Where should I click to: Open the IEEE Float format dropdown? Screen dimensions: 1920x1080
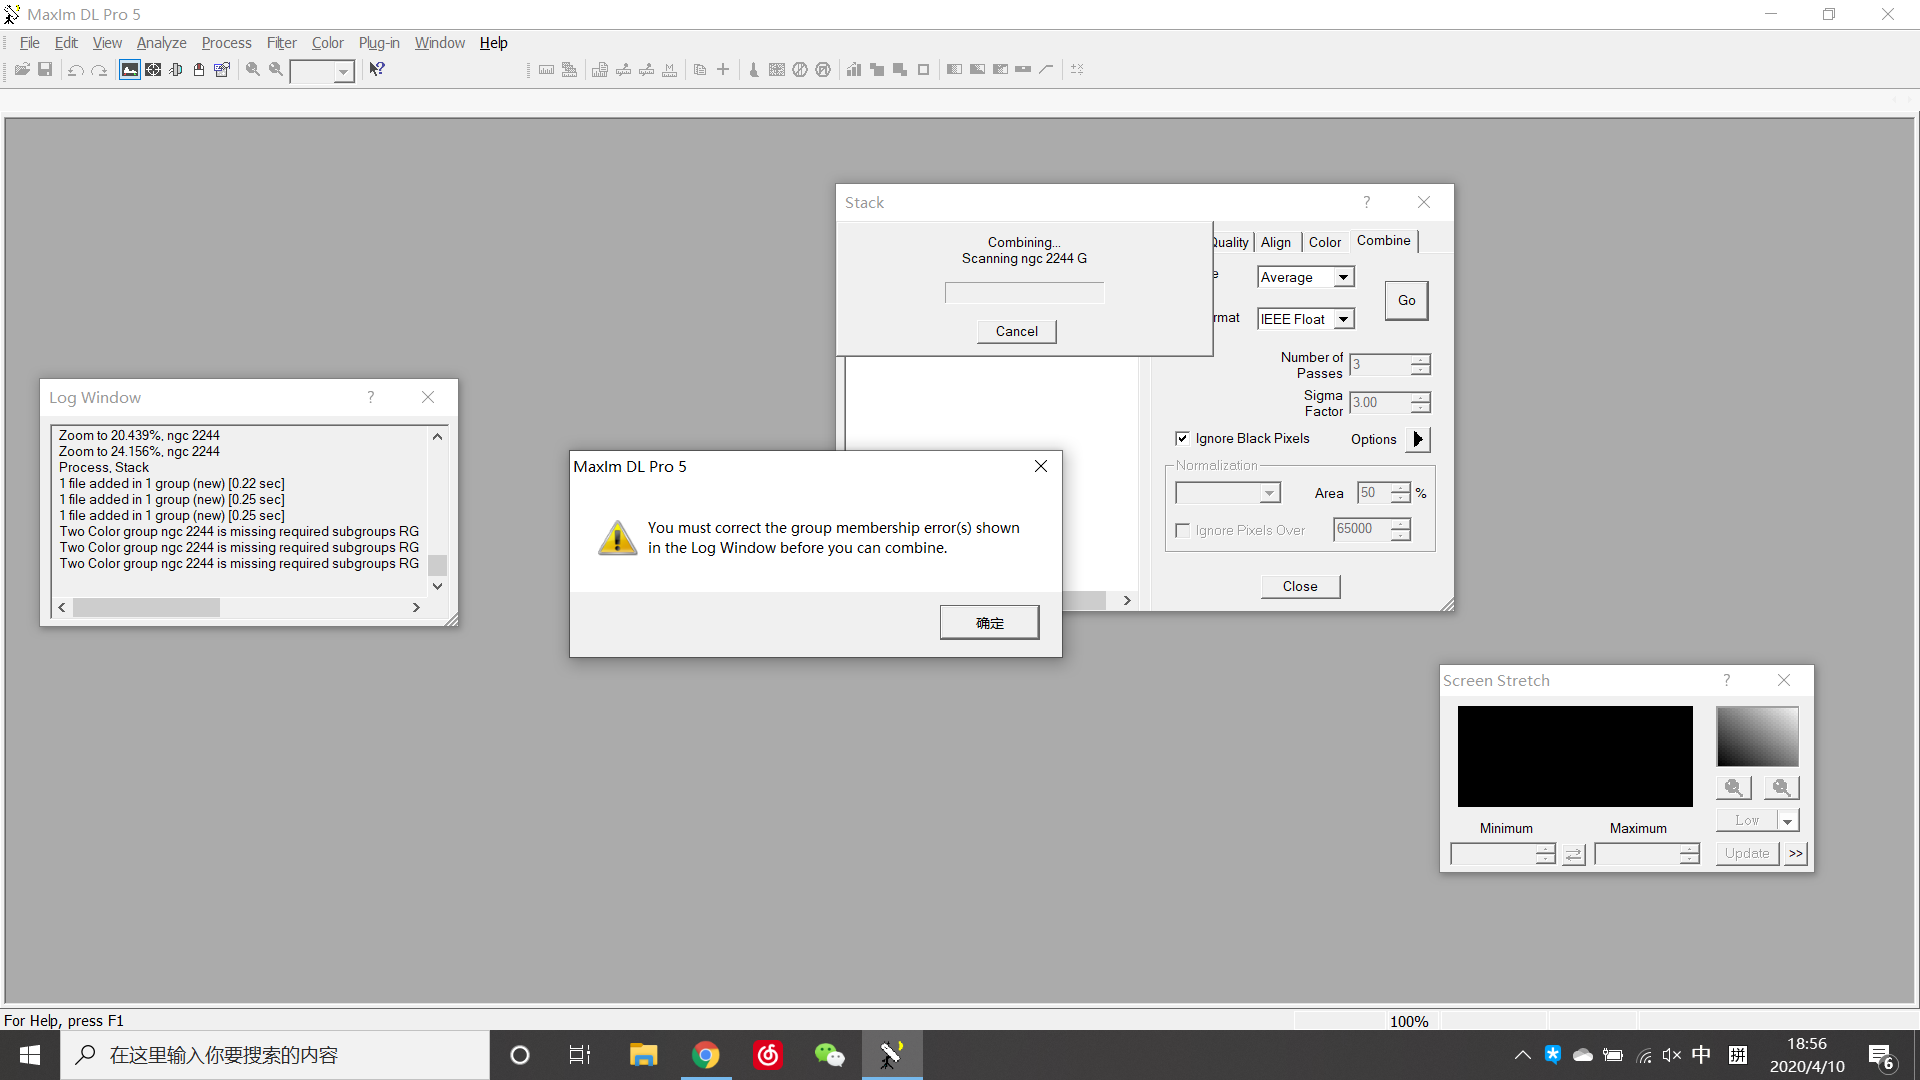click(1343, 319)
